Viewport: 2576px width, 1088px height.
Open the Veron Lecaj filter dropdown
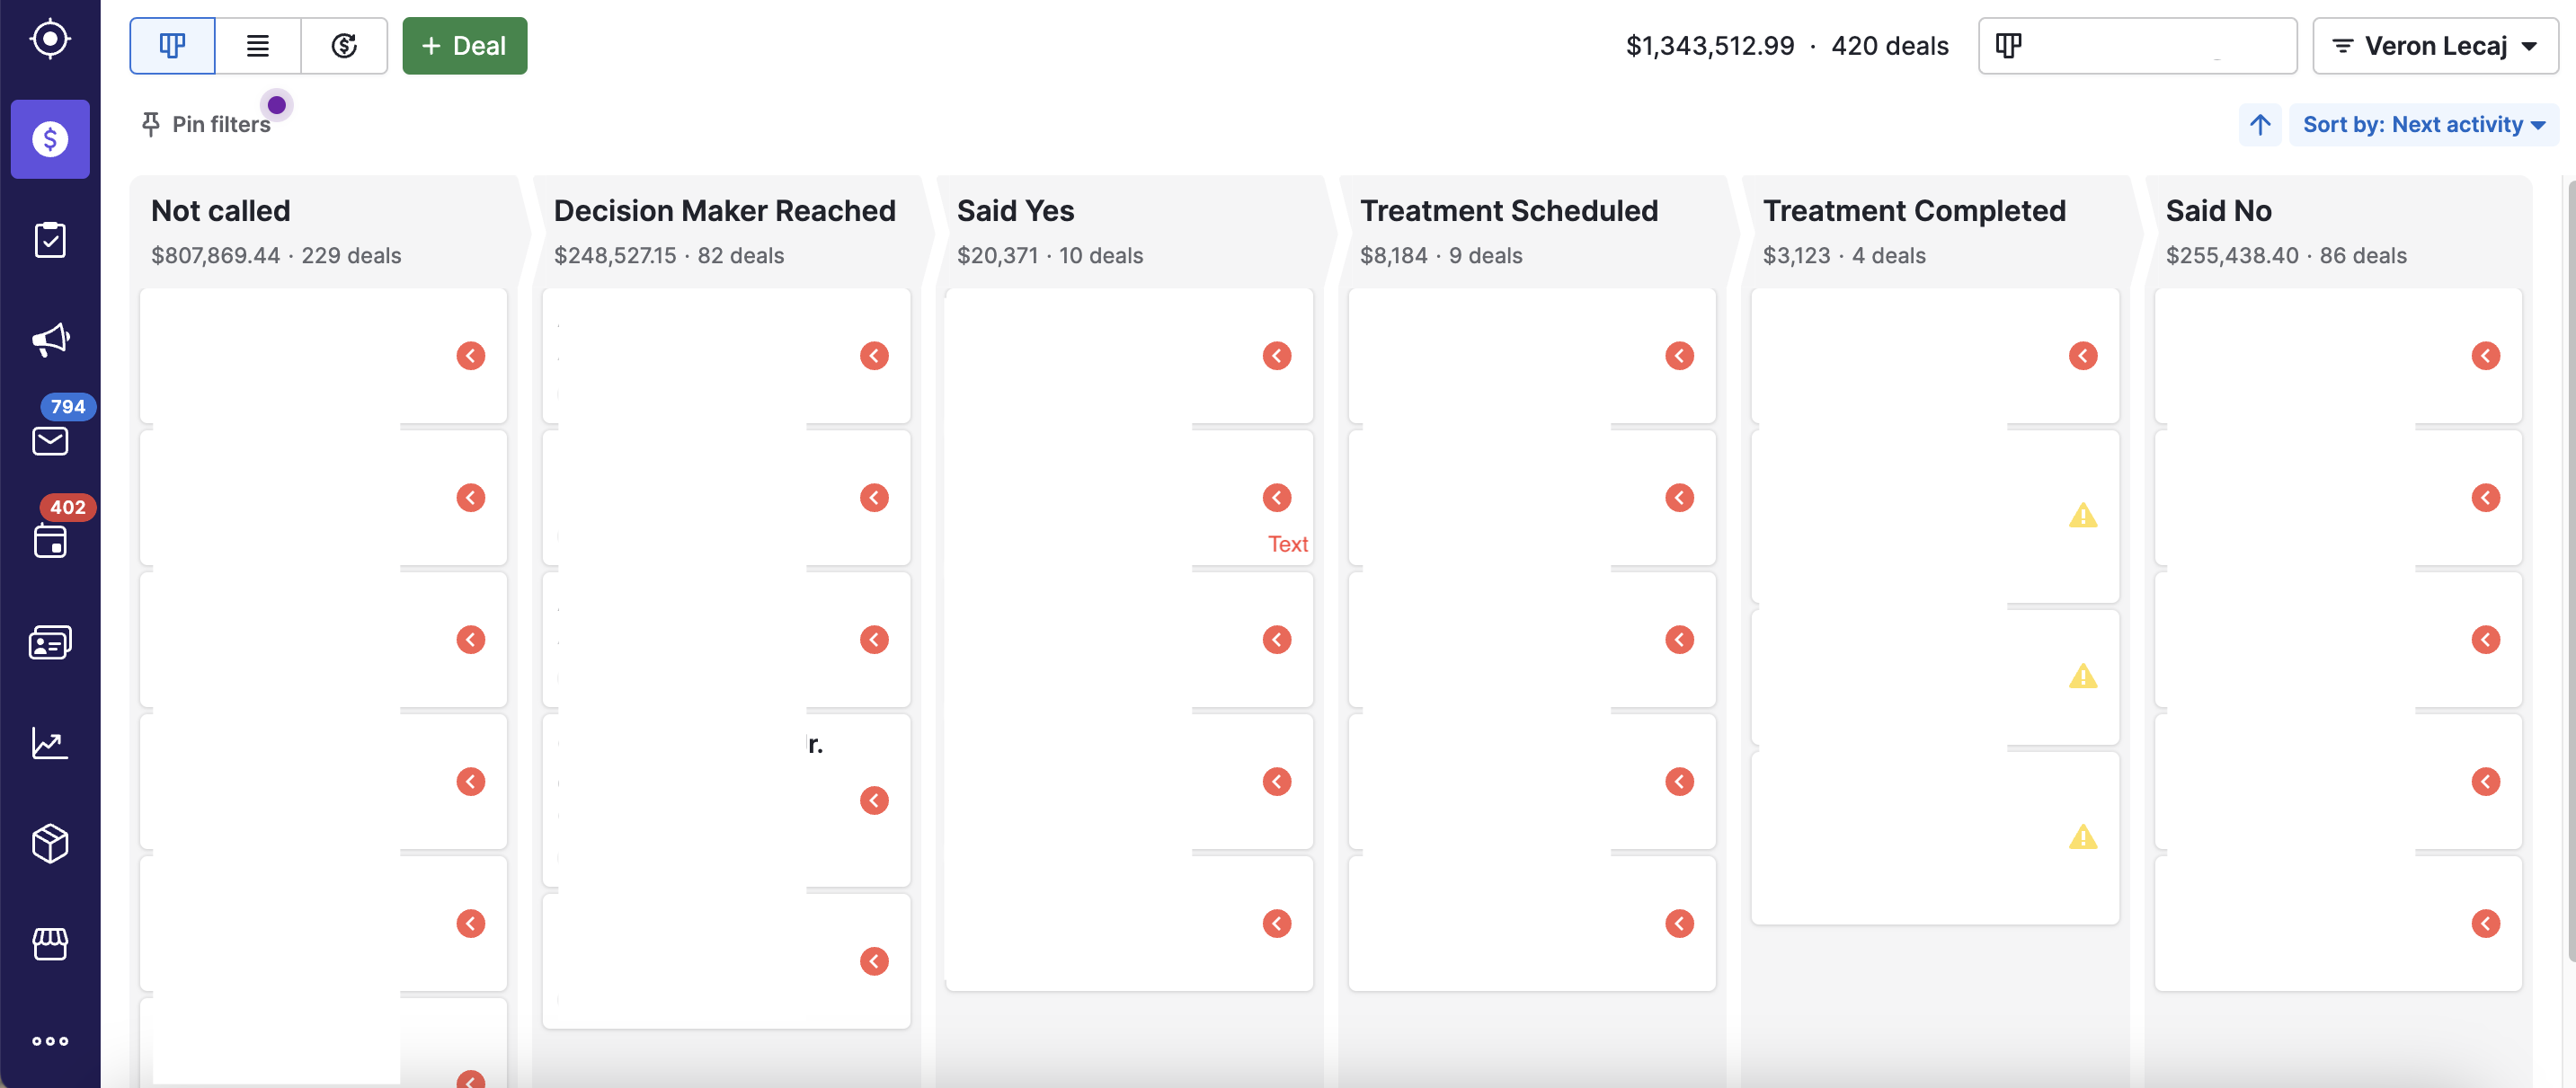click(x=2434, y=46)
